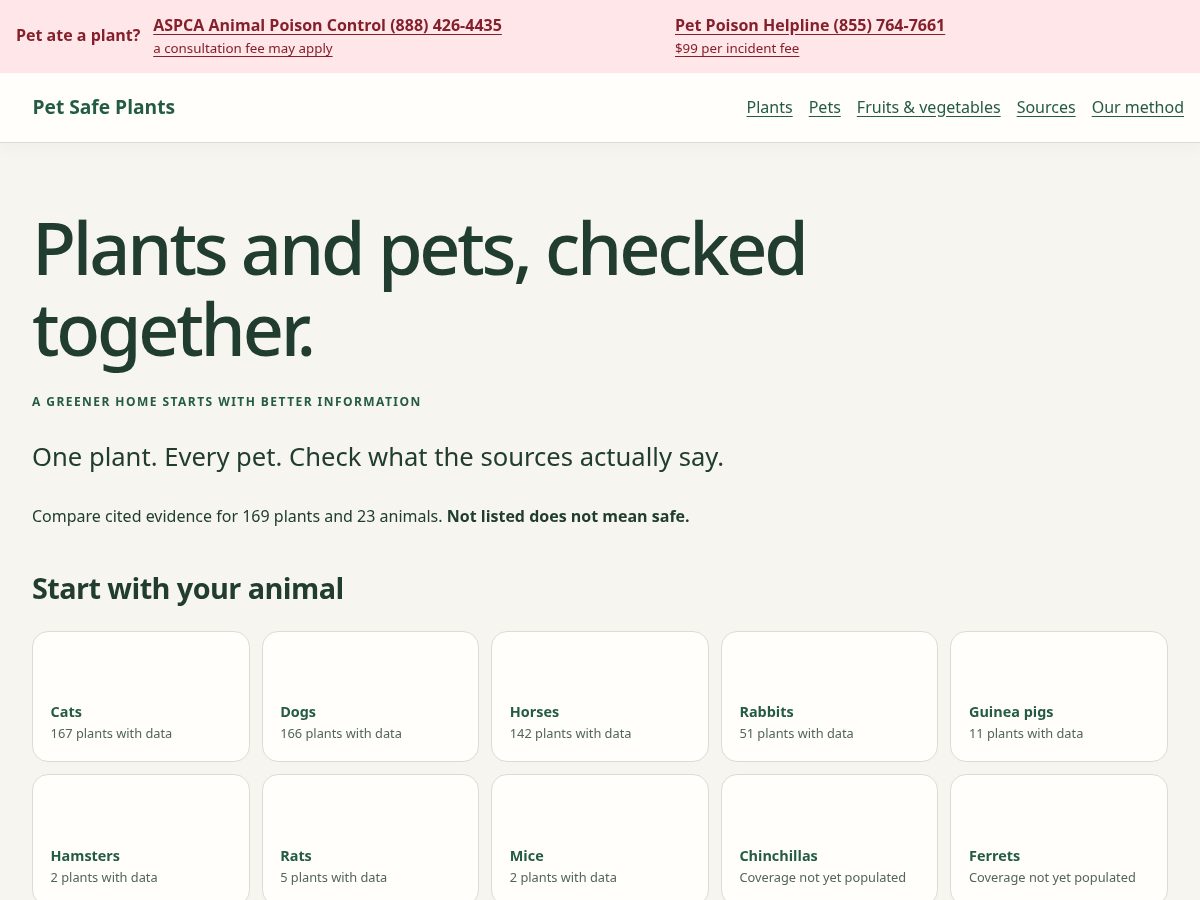Click 'A greener home starts' tagline

(x=227, y=402)
